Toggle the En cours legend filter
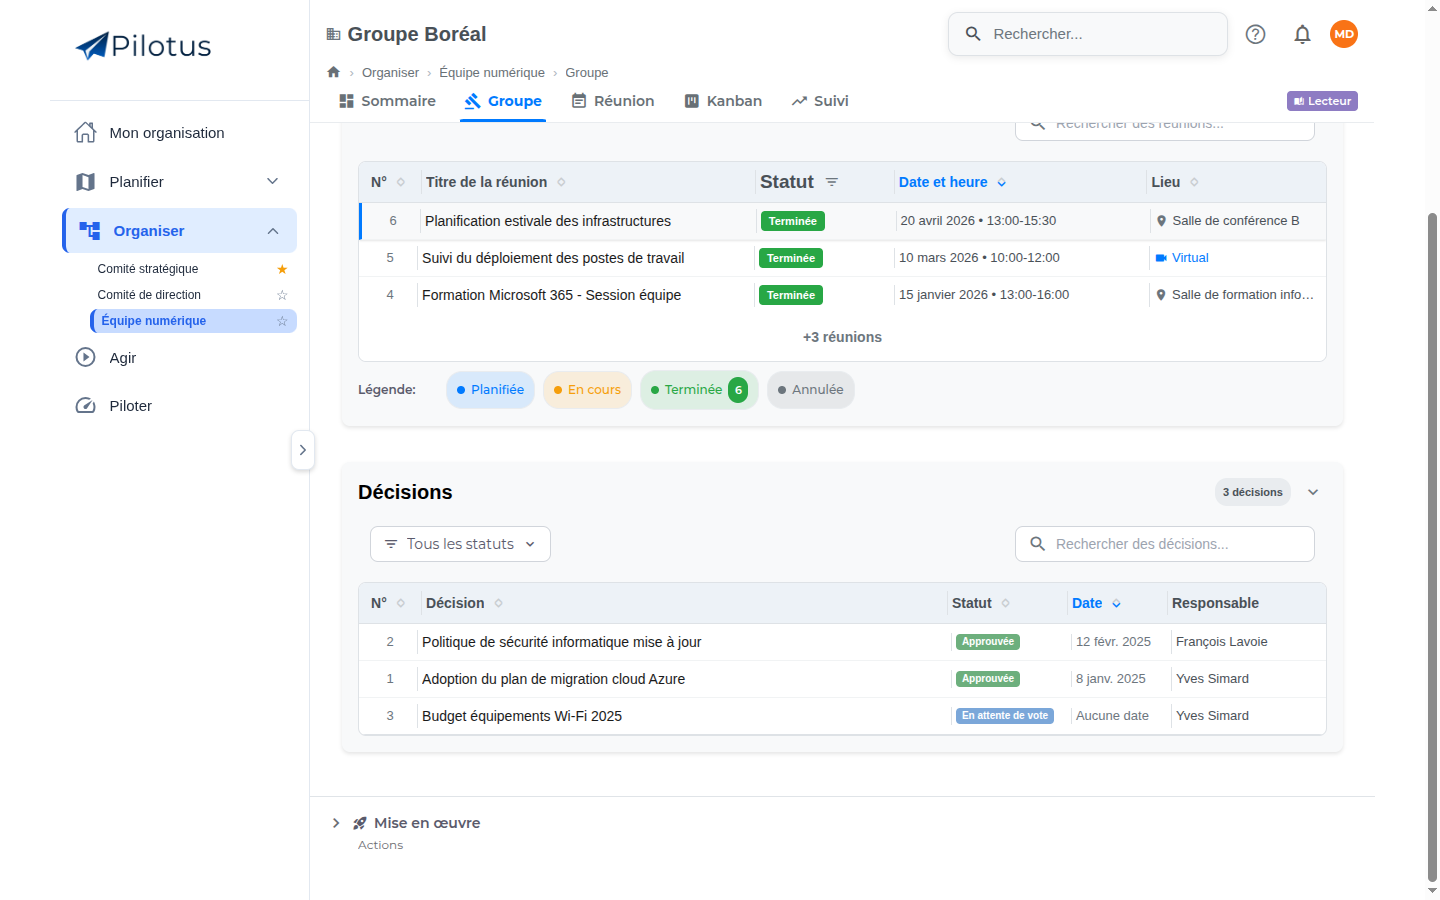The image size is (1440, 900). 587,390
